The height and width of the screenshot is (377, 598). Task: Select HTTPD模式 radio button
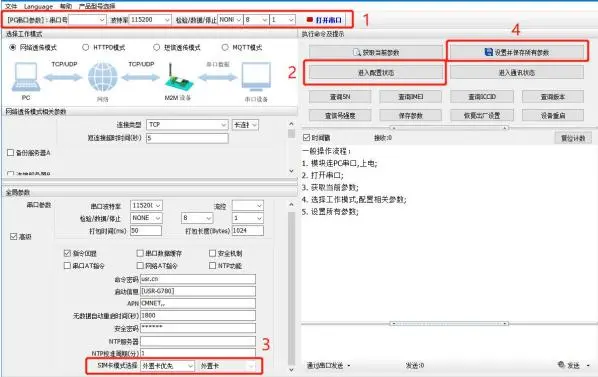[86, 47]
